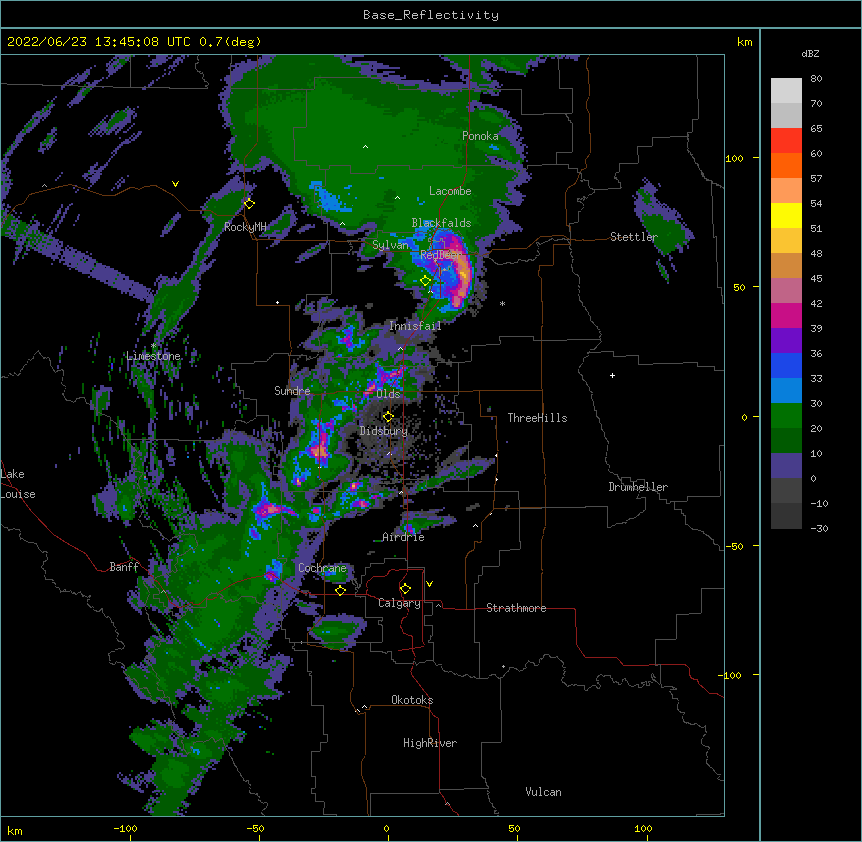Click the dBZ legend heading
Viewport: 862px width, 842px height.
[x=810, y=53]
